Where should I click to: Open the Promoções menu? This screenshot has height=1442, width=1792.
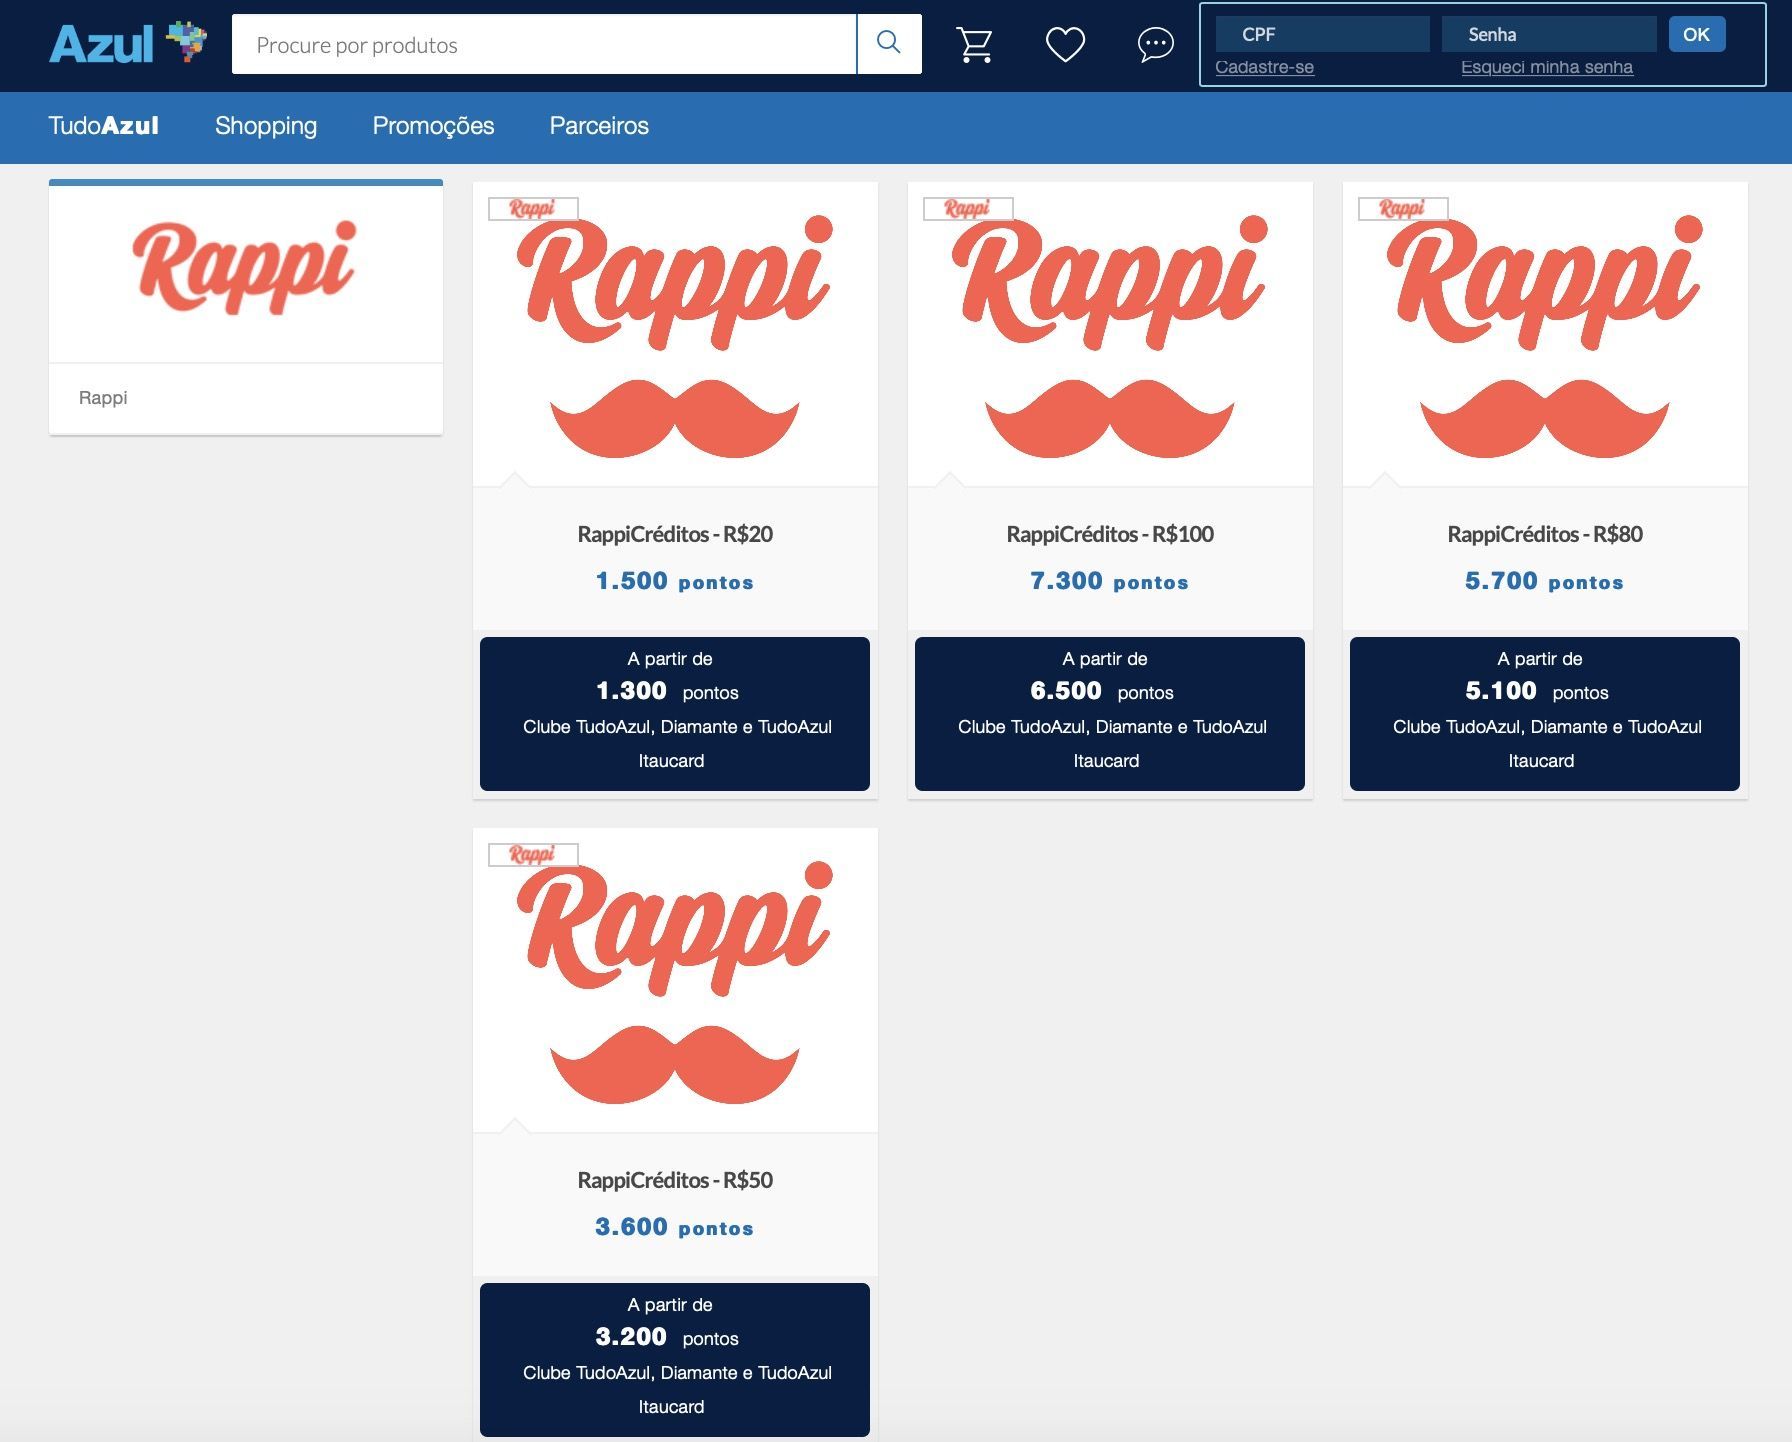tap(433, 126)
